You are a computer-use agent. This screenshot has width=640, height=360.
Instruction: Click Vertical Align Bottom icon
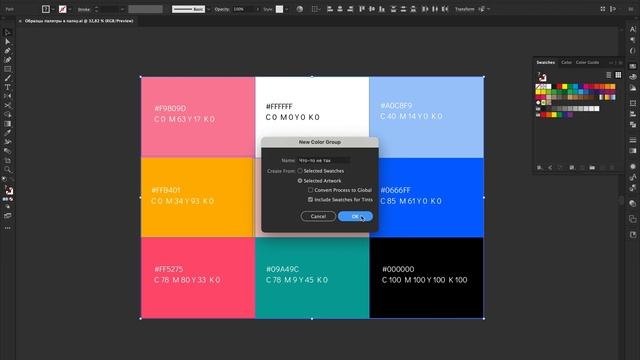click(x=382, y=9)
